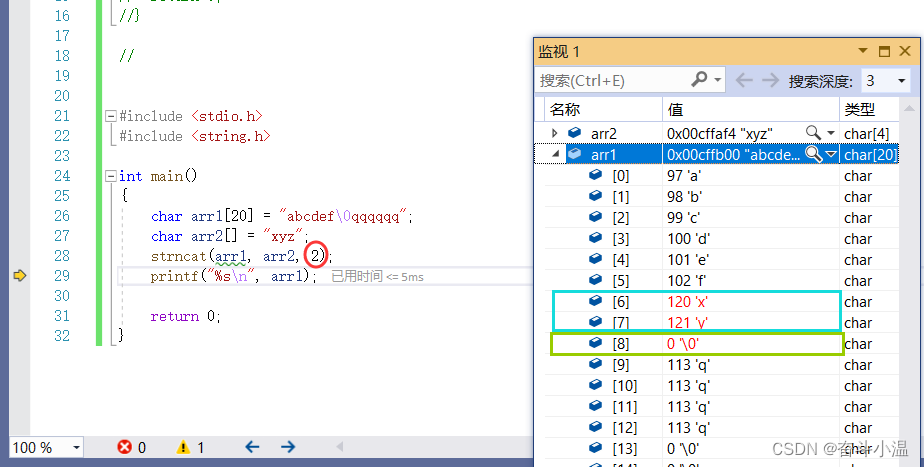Open the arr1 visualizer dropdown arrow
Screen dimensions: 924x467
[x=831, y=154]
